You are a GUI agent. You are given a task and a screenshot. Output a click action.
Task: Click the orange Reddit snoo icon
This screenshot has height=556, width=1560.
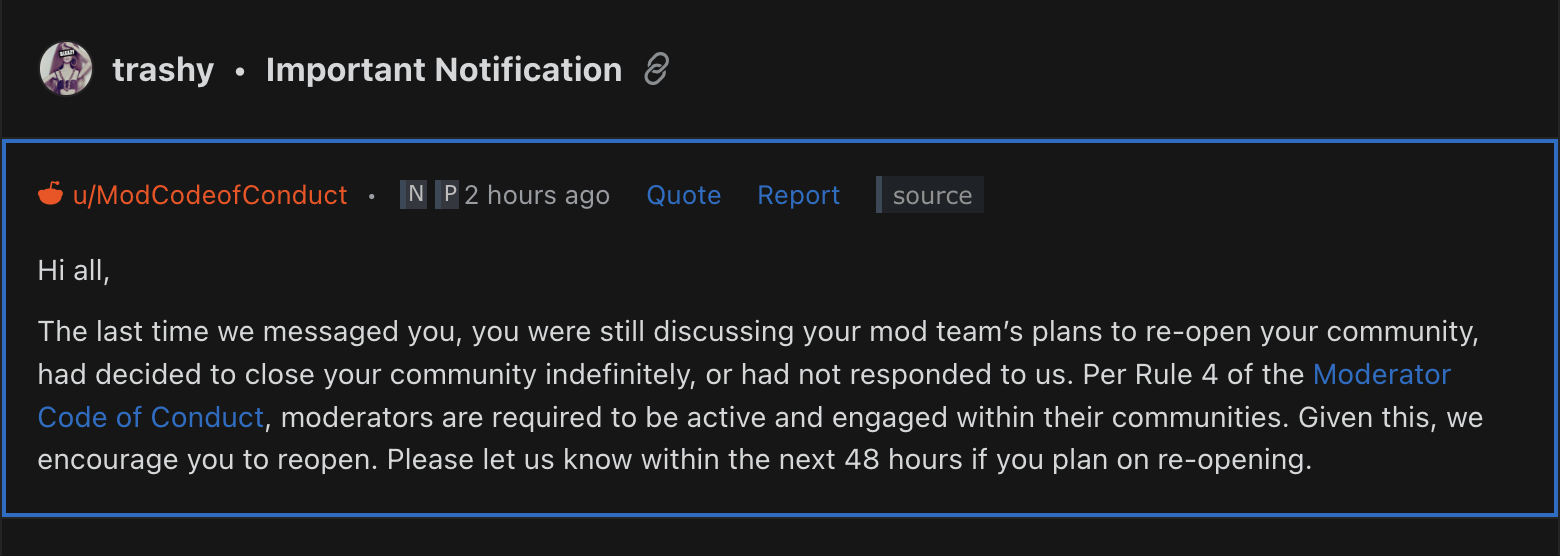(x=50, y=194)
